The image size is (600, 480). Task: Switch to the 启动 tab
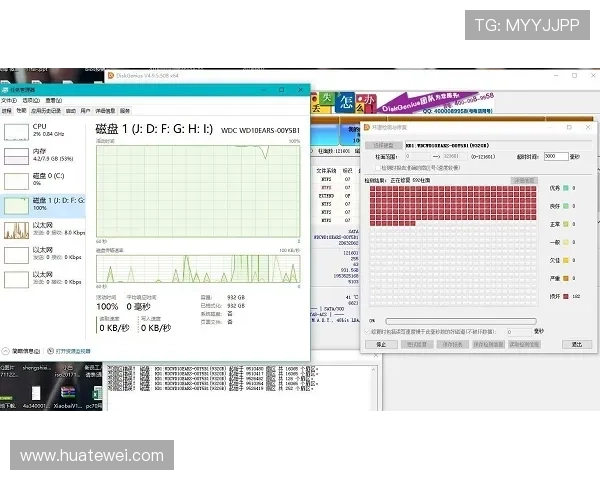tap(69, 110)
